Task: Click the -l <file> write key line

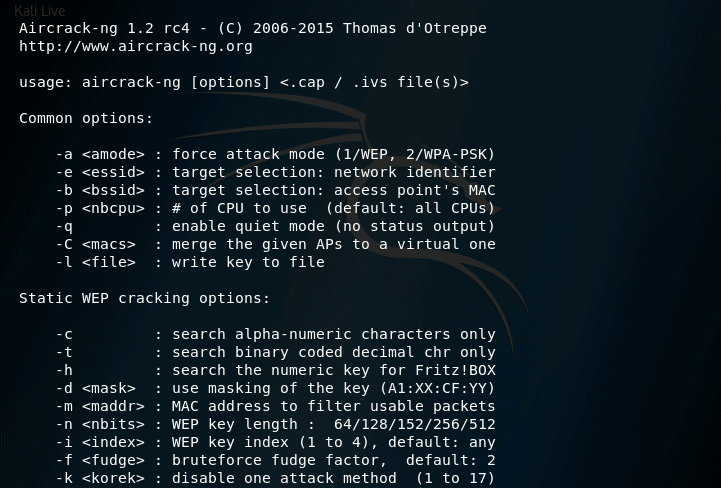Action: pyautogui.click(x=190, y=262)
